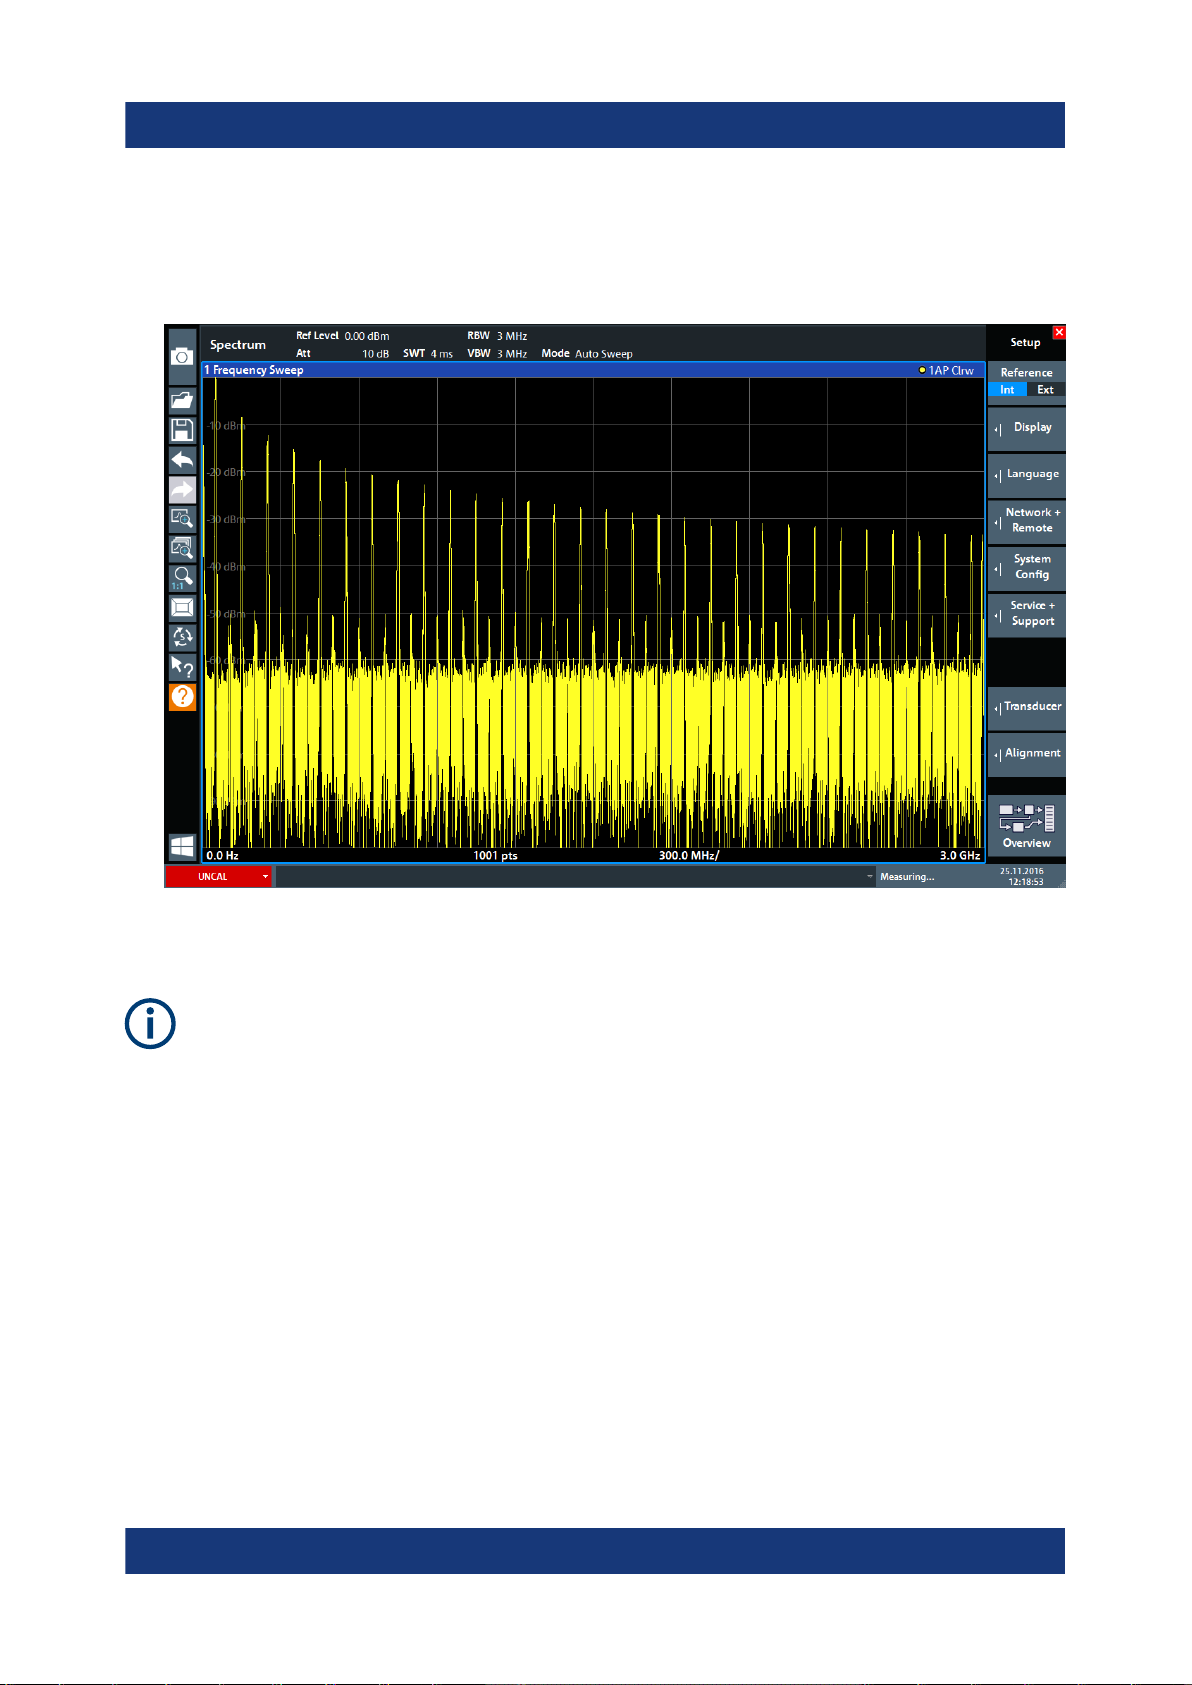
Task: Click the 1001 pts sweep points label
Action: [496, 856]
